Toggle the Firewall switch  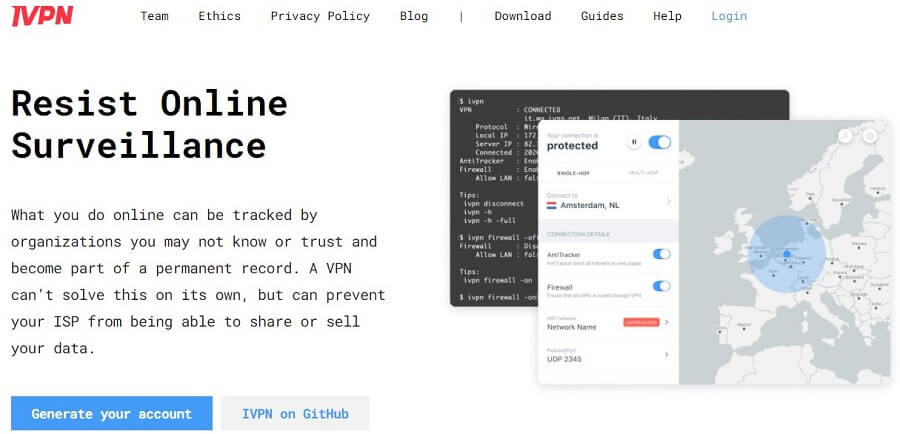coord(661,286)
